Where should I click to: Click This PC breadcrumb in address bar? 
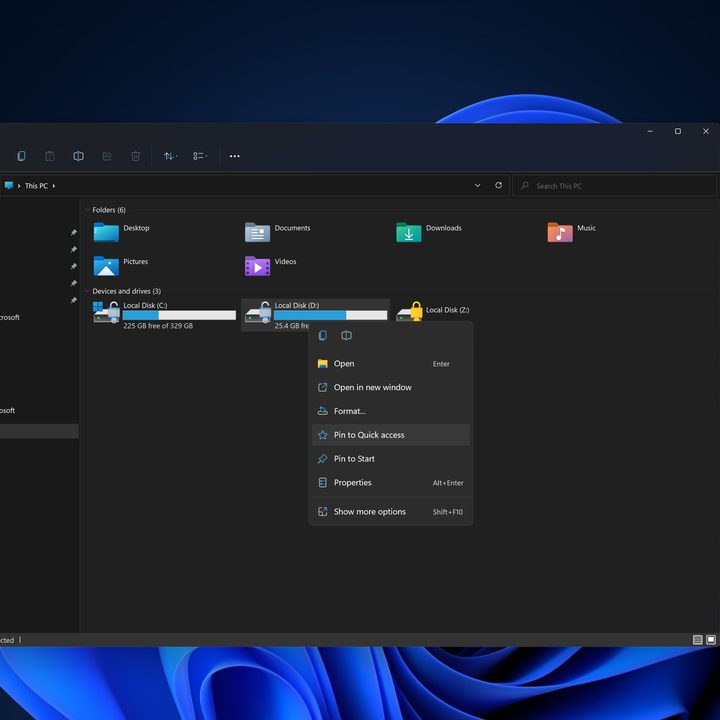(x=36, y=186)
